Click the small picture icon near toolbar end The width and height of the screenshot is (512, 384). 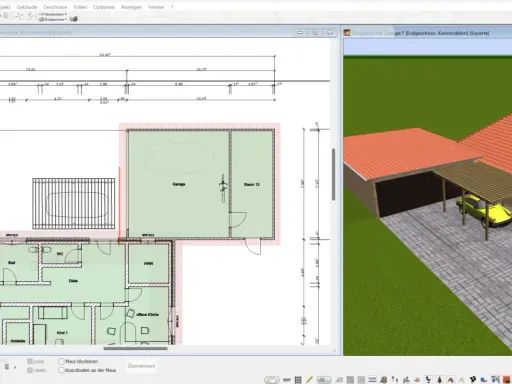[x=496, y=380]
